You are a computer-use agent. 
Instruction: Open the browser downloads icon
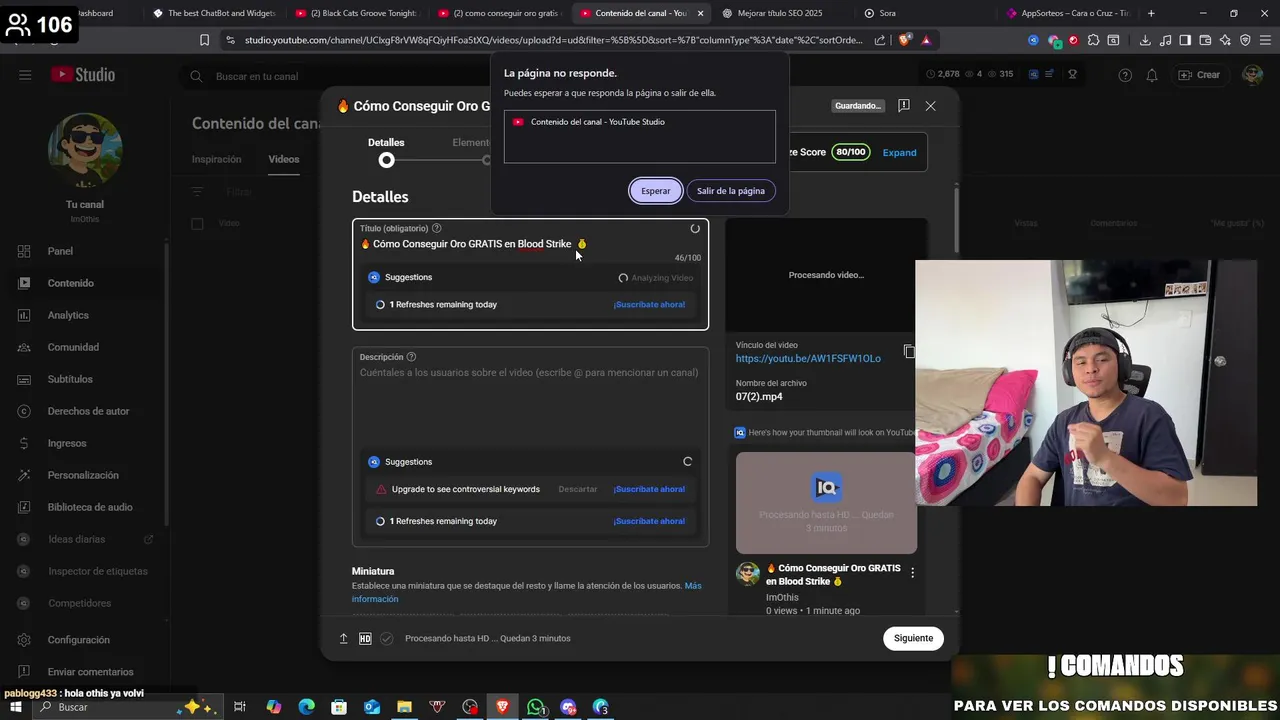(x=1145, y=40)
